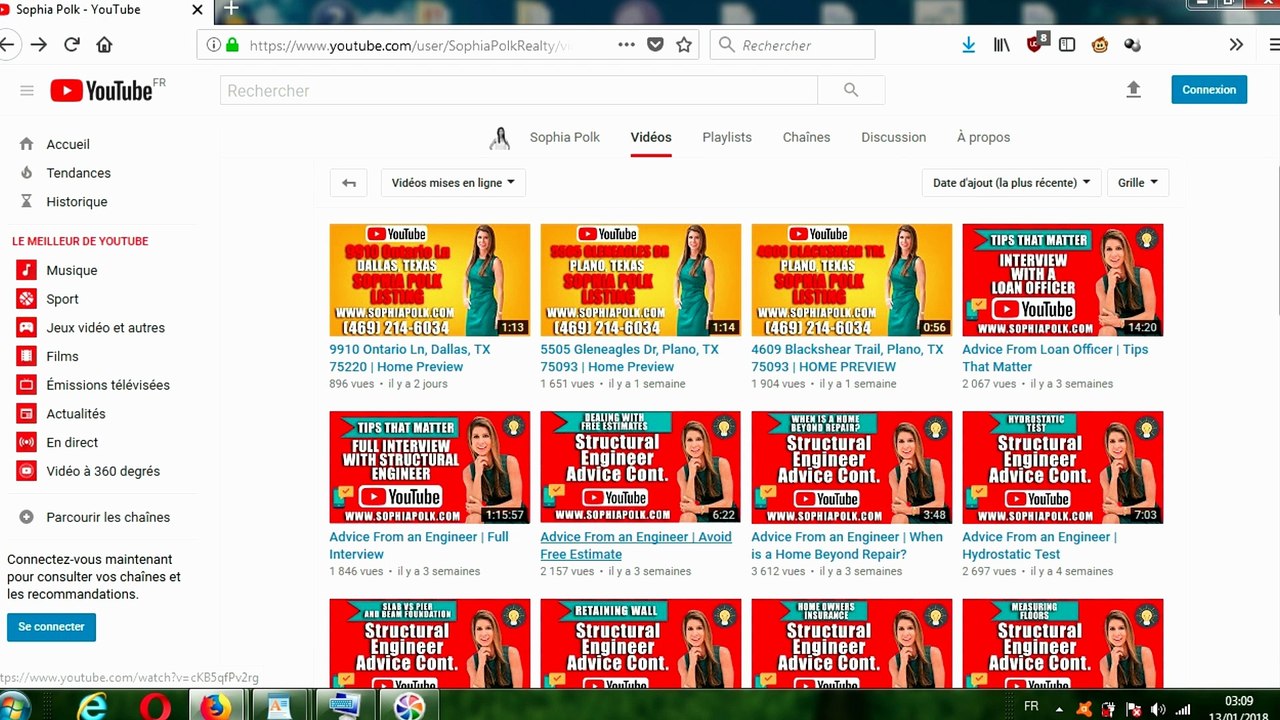1280x720 pixels.
Task: Click the YouTube upload video icon
Action: point(1133,89)
